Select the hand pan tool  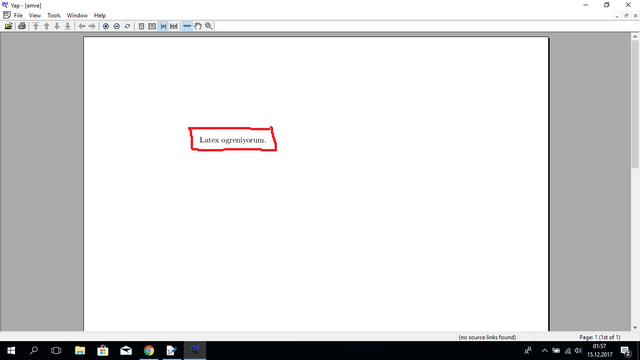(198, 26)
